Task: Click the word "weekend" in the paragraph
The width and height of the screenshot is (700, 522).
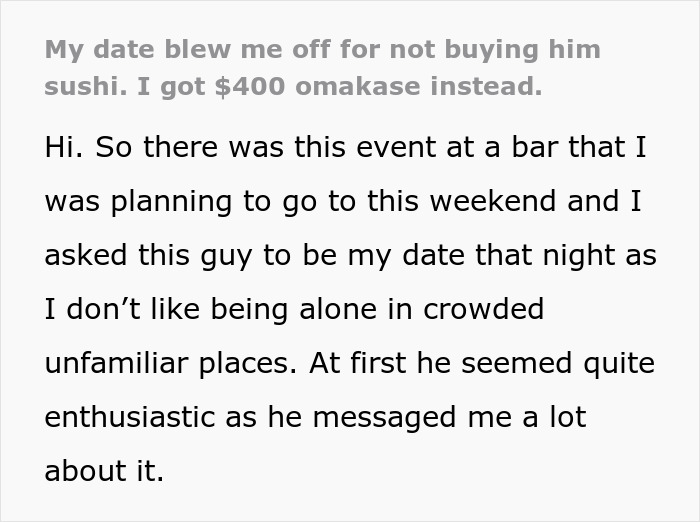Action: [493, 200]
